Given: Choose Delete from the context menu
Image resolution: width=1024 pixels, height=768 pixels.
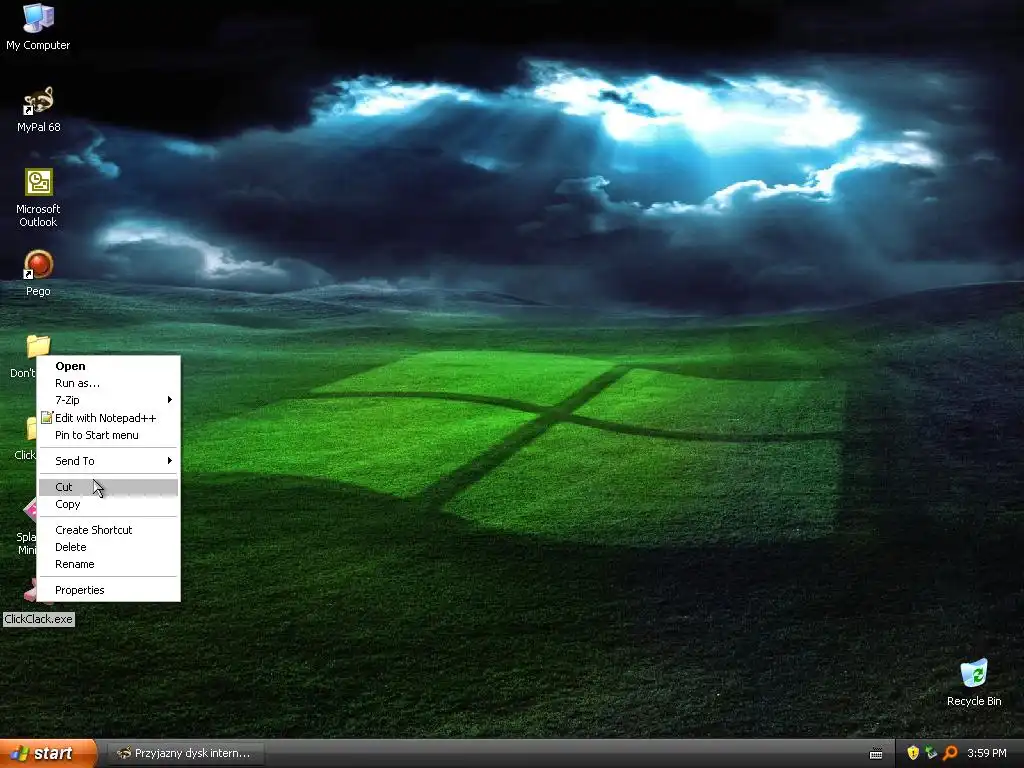Looking at the screenshot, I should (x=108, y=547).
